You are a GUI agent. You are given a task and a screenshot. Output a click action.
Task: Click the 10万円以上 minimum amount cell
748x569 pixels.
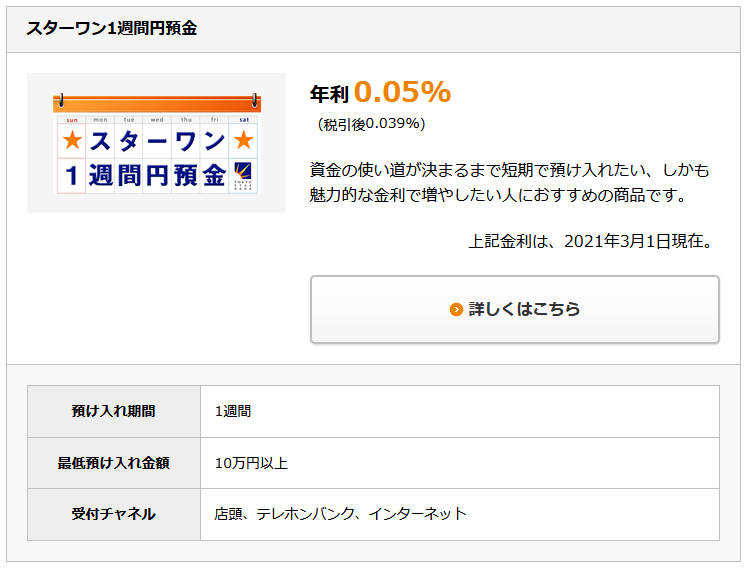251,463
